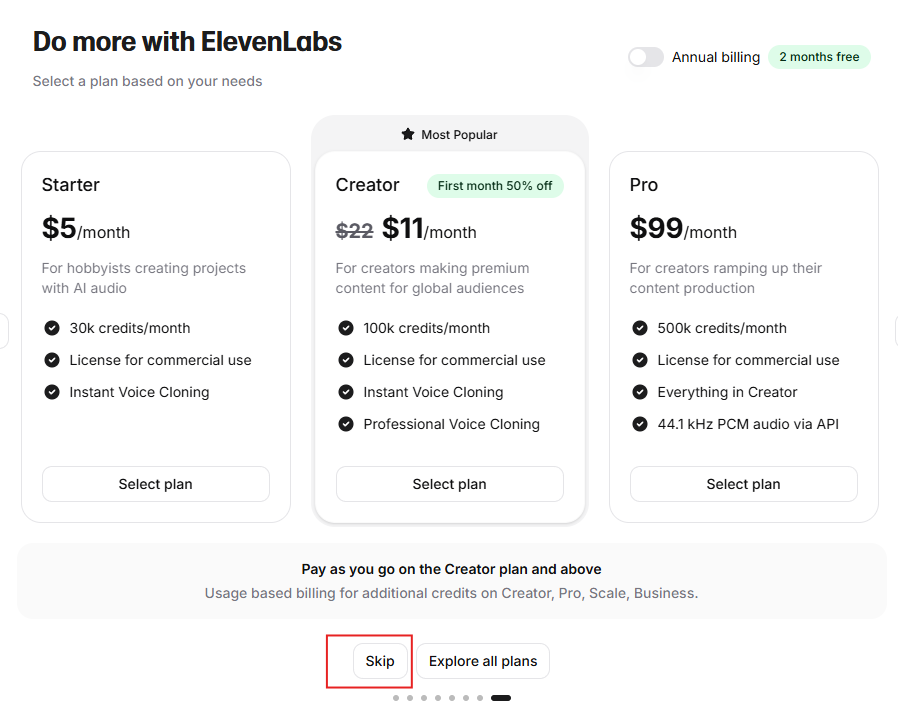This screenshot has height=705, width=898.
Task: Click checkmark beside 44.1 kHz PCM audio
Action: click(x=640, y=424)
